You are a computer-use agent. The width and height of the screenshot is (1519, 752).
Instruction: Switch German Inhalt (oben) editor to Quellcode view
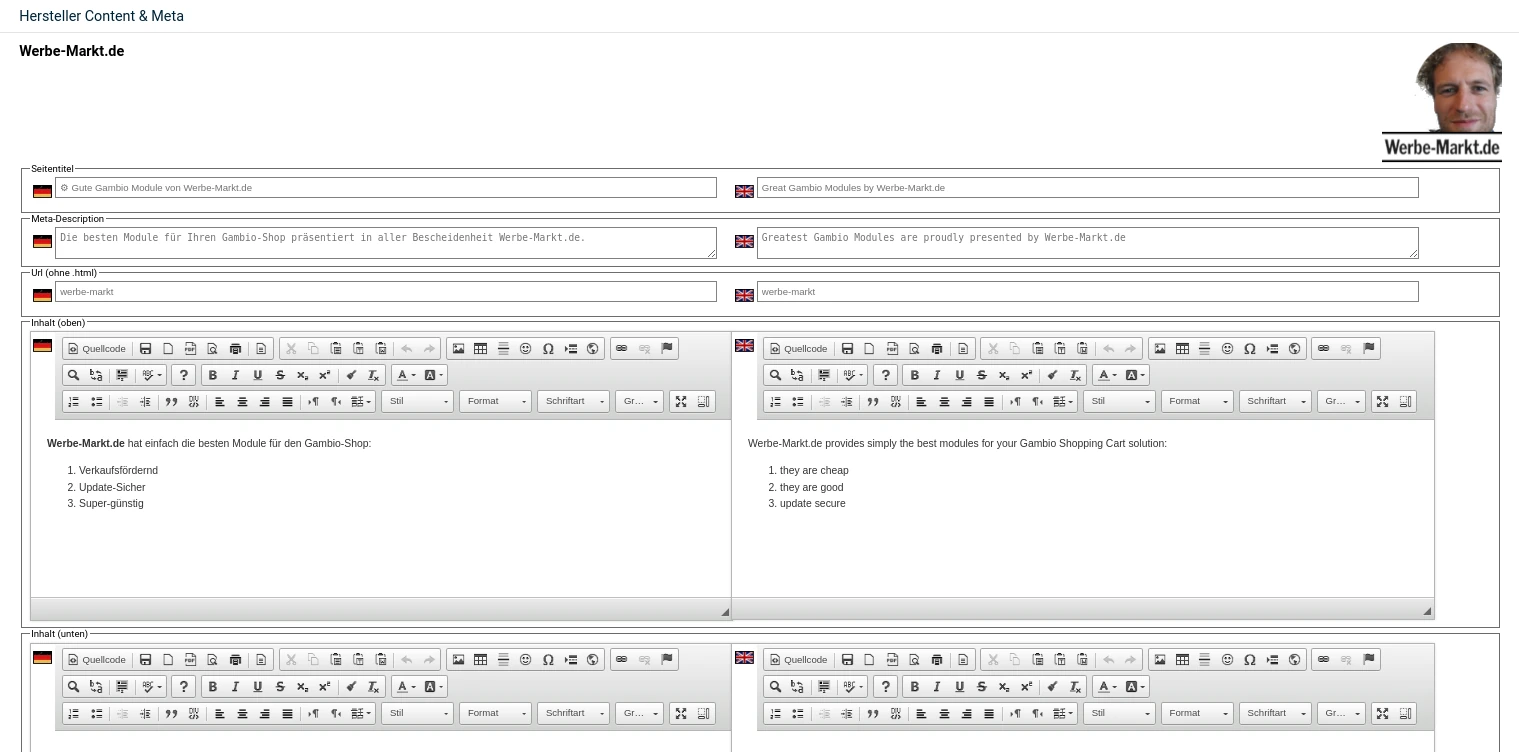97,349
